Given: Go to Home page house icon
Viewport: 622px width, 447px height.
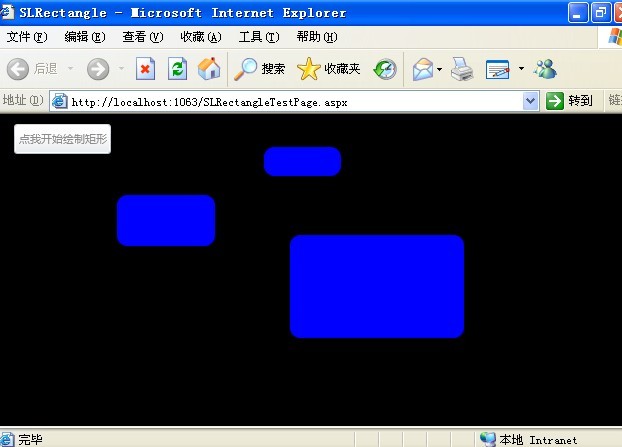Looking at the screenshot, I should [x=209, y=69].
